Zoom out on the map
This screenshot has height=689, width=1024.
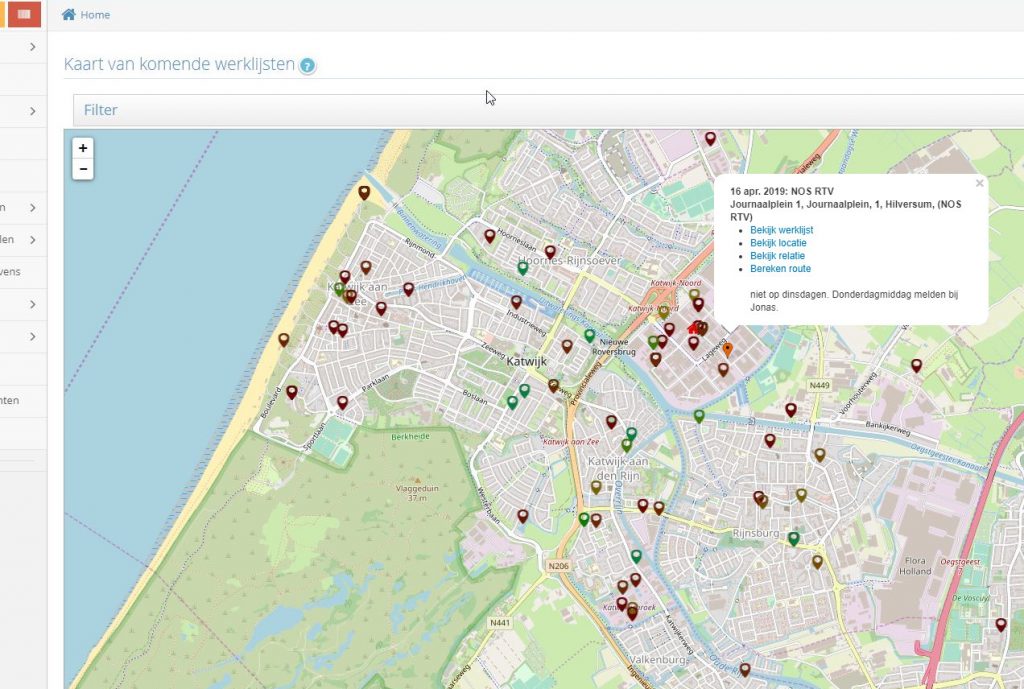(83, 169)
